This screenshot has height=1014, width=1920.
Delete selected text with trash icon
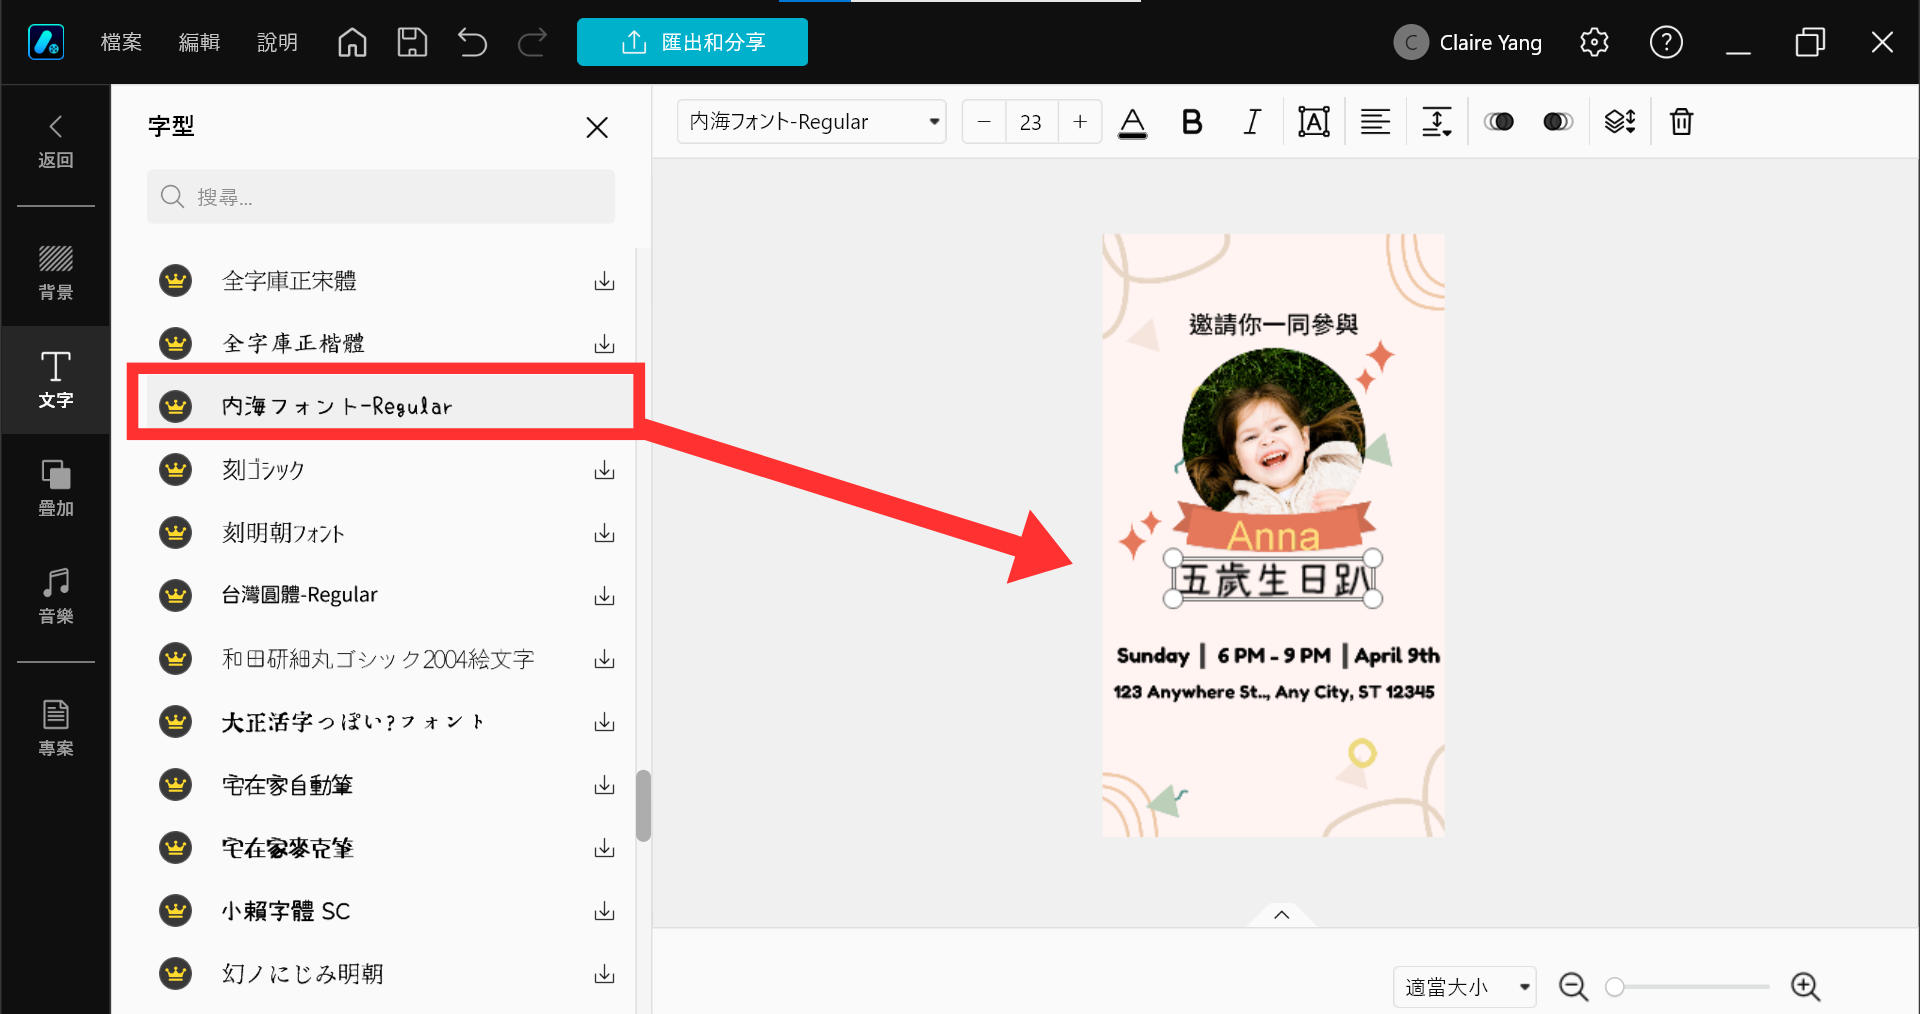1682,122
